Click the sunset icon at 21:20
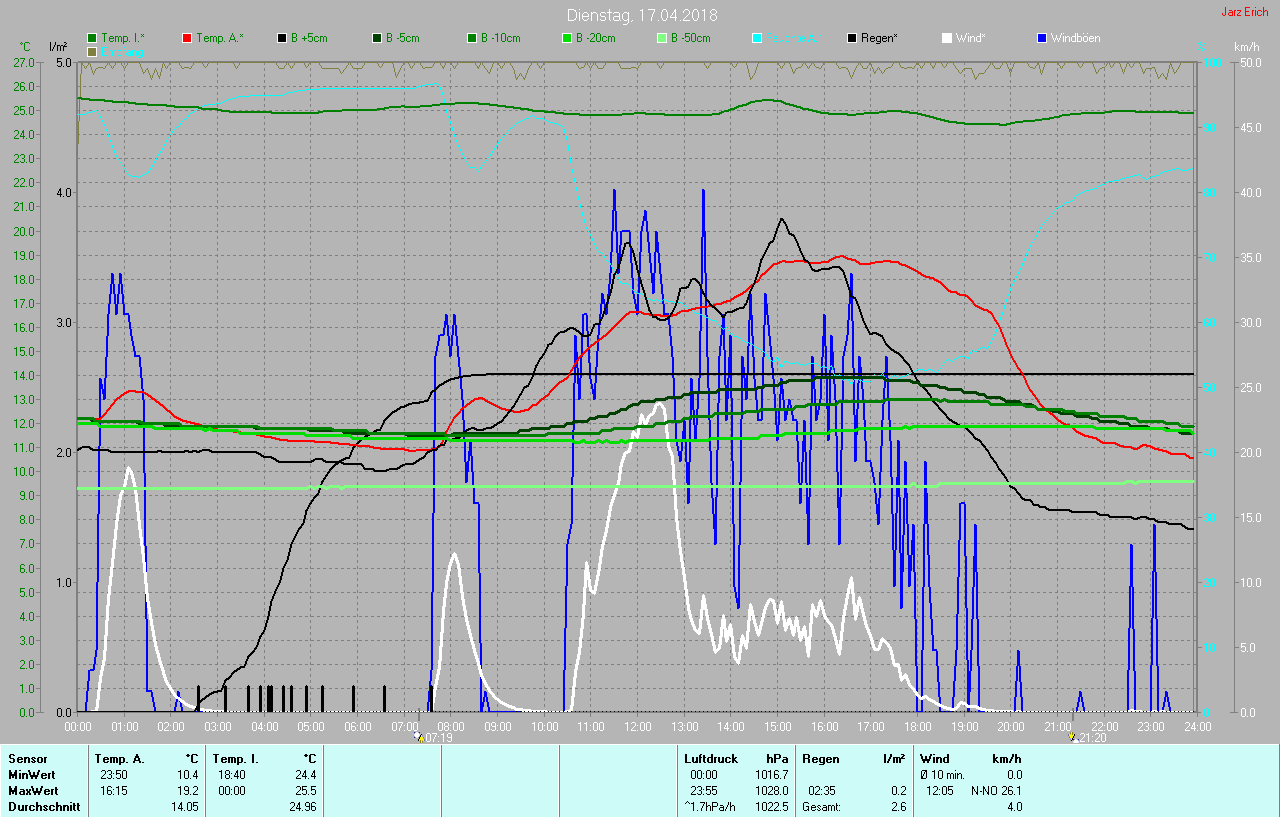This screenshot has height=817, width=1280. 1072,736
